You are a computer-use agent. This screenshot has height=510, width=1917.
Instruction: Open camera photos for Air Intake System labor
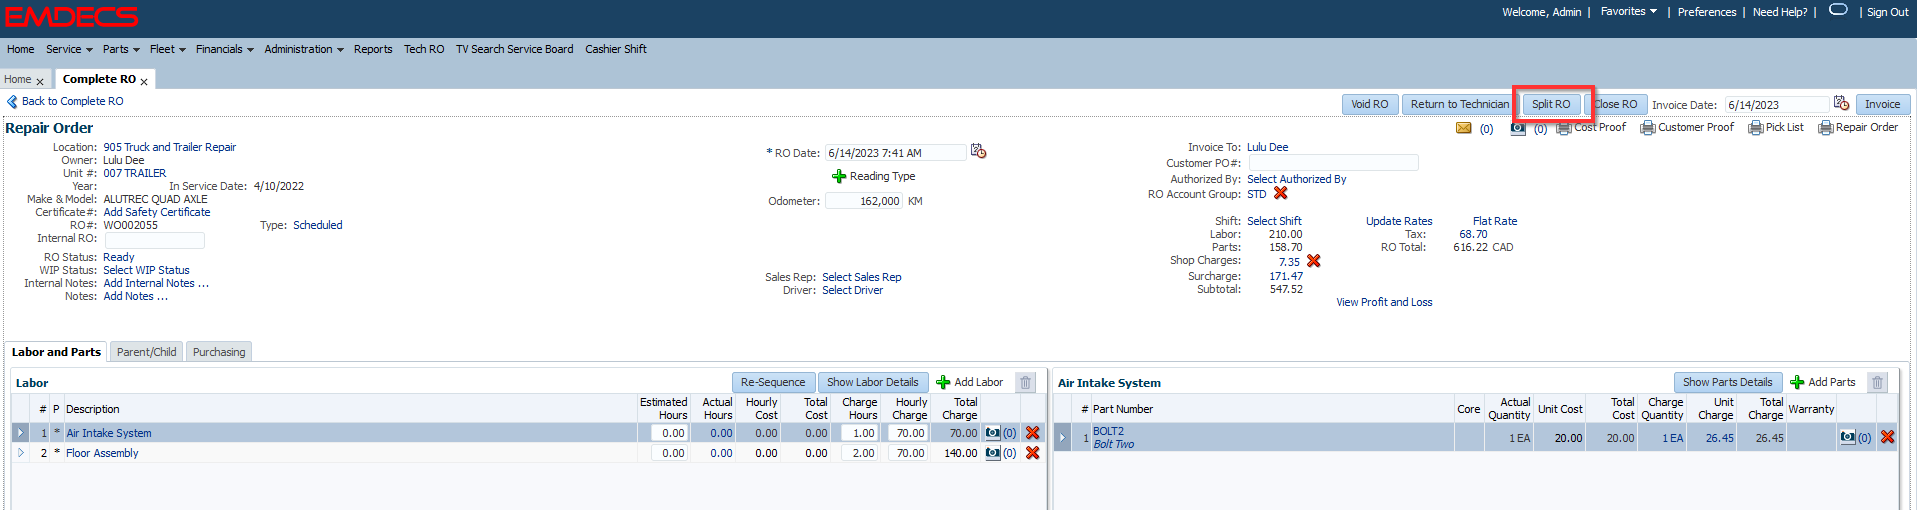992,433
